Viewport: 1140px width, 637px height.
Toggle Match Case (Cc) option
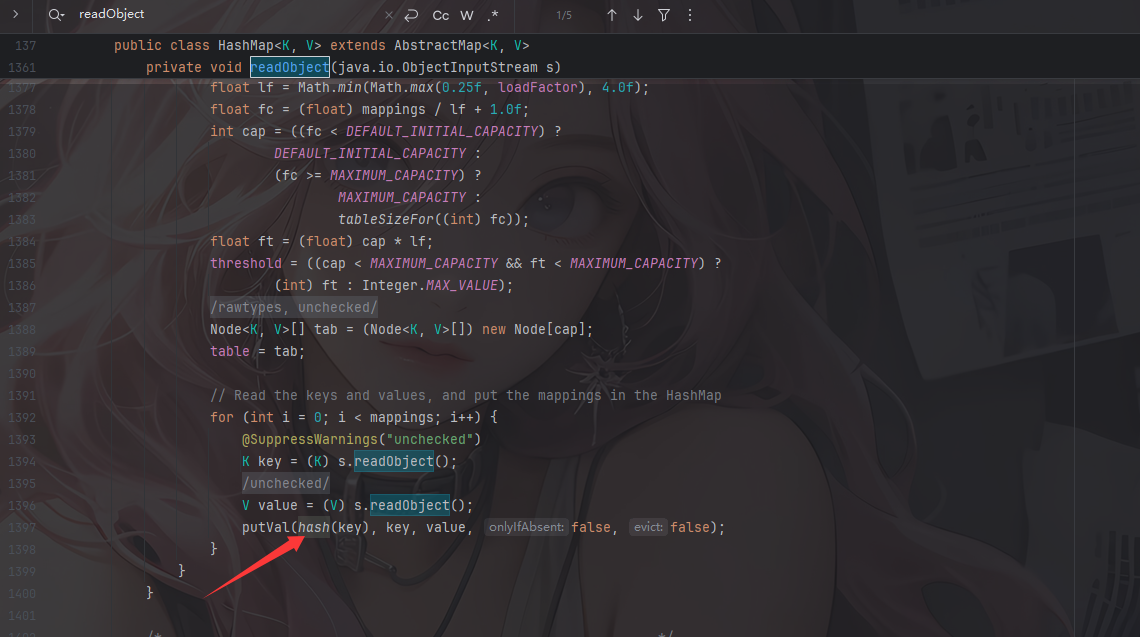pos(441,15)
